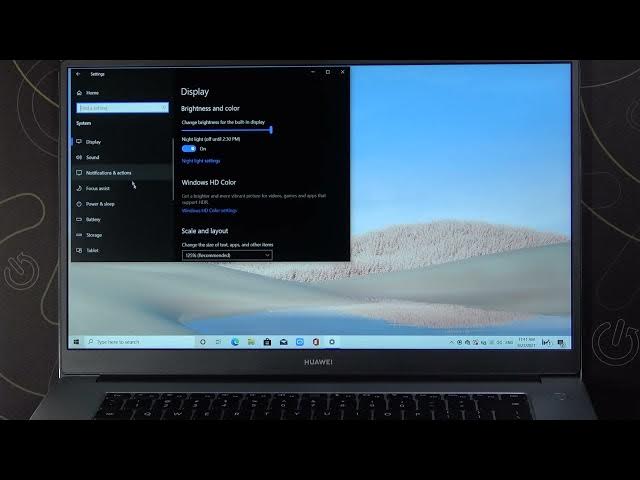Screen dimensions: 640x480
Task: Open the blue app icon next to Mail
Action: tap(300, 342)
